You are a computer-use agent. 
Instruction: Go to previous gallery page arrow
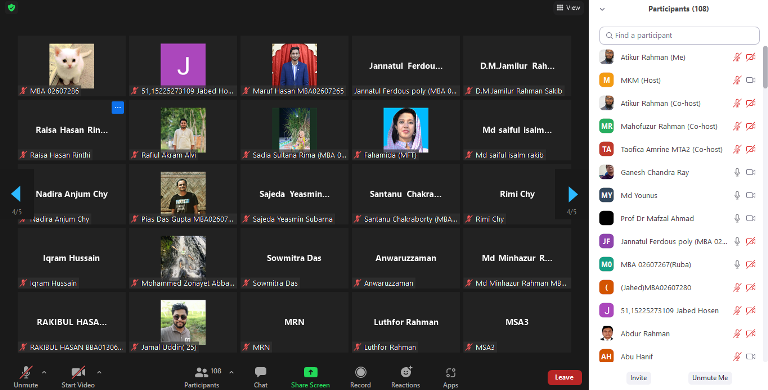click(x=16, y=195)
